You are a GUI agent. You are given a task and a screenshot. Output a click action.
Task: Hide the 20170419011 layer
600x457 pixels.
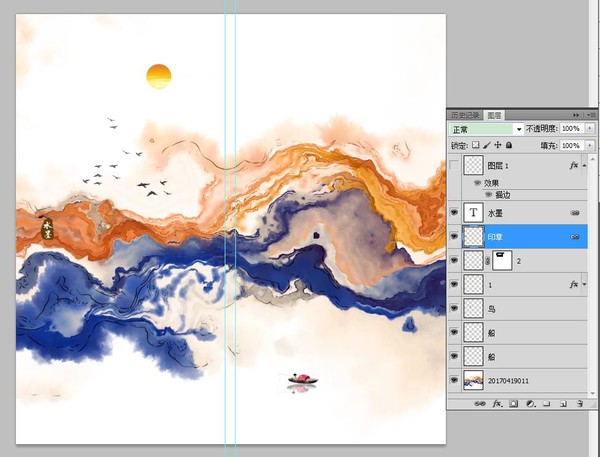point(454,380)
